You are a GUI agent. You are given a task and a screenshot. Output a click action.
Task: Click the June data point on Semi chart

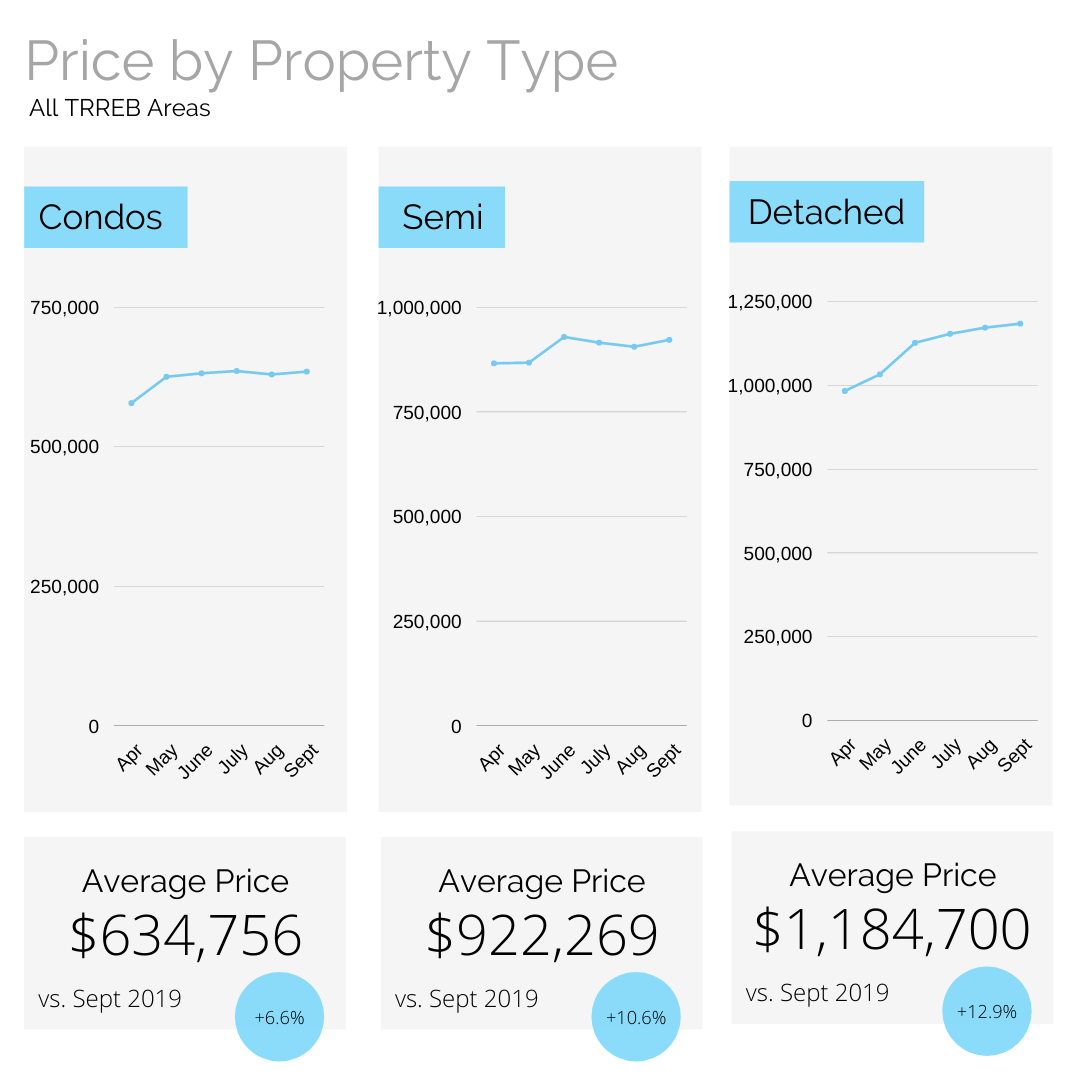point(564,337)
